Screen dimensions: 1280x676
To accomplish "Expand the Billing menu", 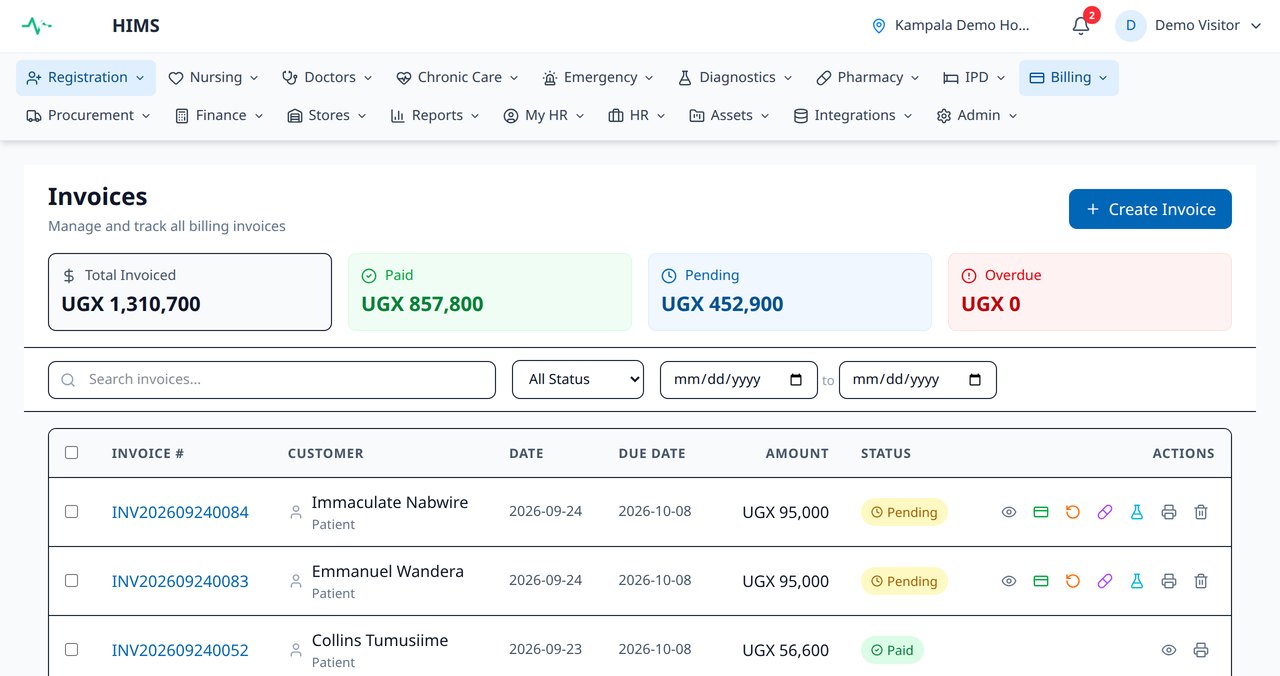I will coord(1069,78).
